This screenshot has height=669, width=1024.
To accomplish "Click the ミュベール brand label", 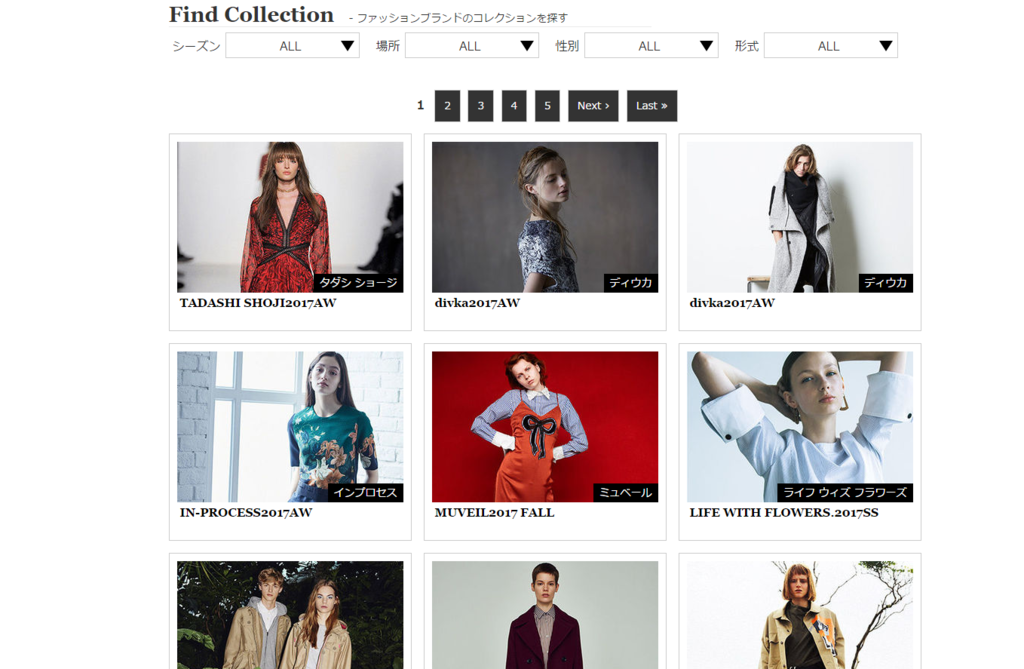I will tap(626, 493).
